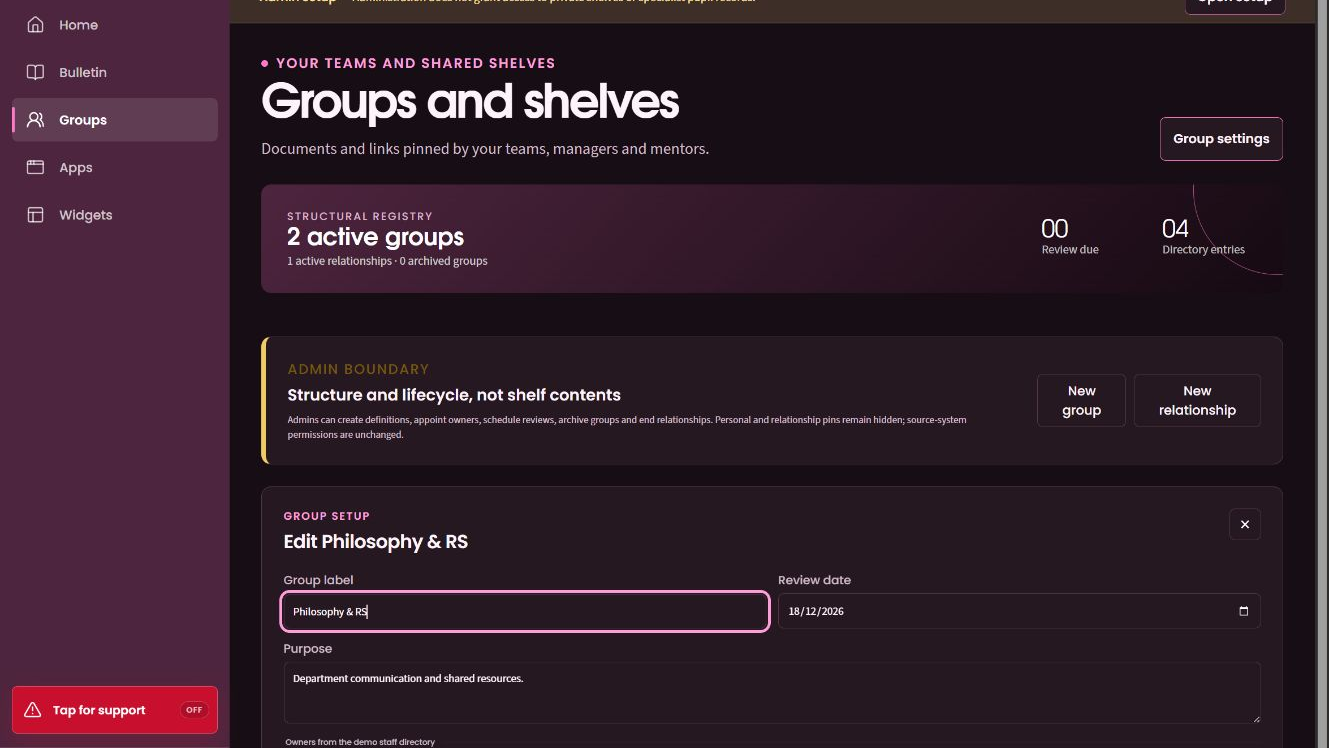Open the calendar picker in Review date
Viewport: 1329px width, 748px height.
[x=1243, y=611]
